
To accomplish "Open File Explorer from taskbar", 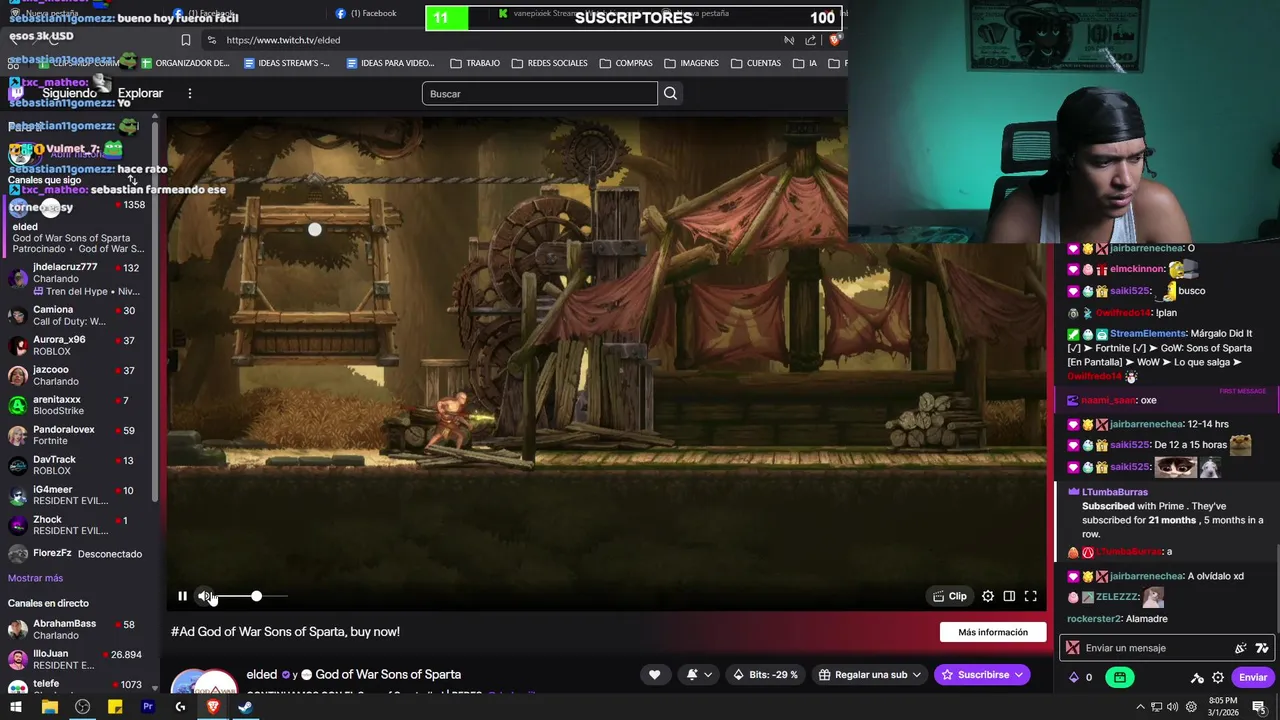I will pyautogui.click(x=49, y=707).
